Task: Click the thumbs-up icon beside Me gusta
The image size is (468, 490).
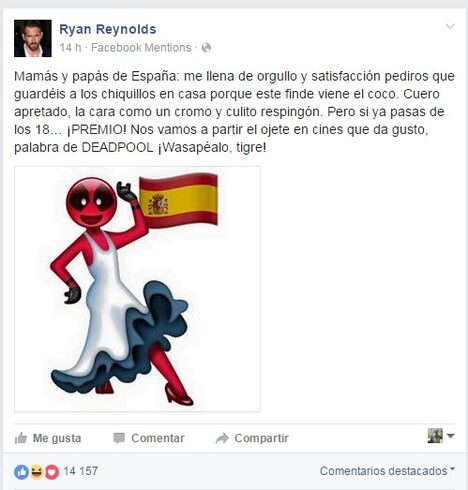Action: (x=21, y=438)
